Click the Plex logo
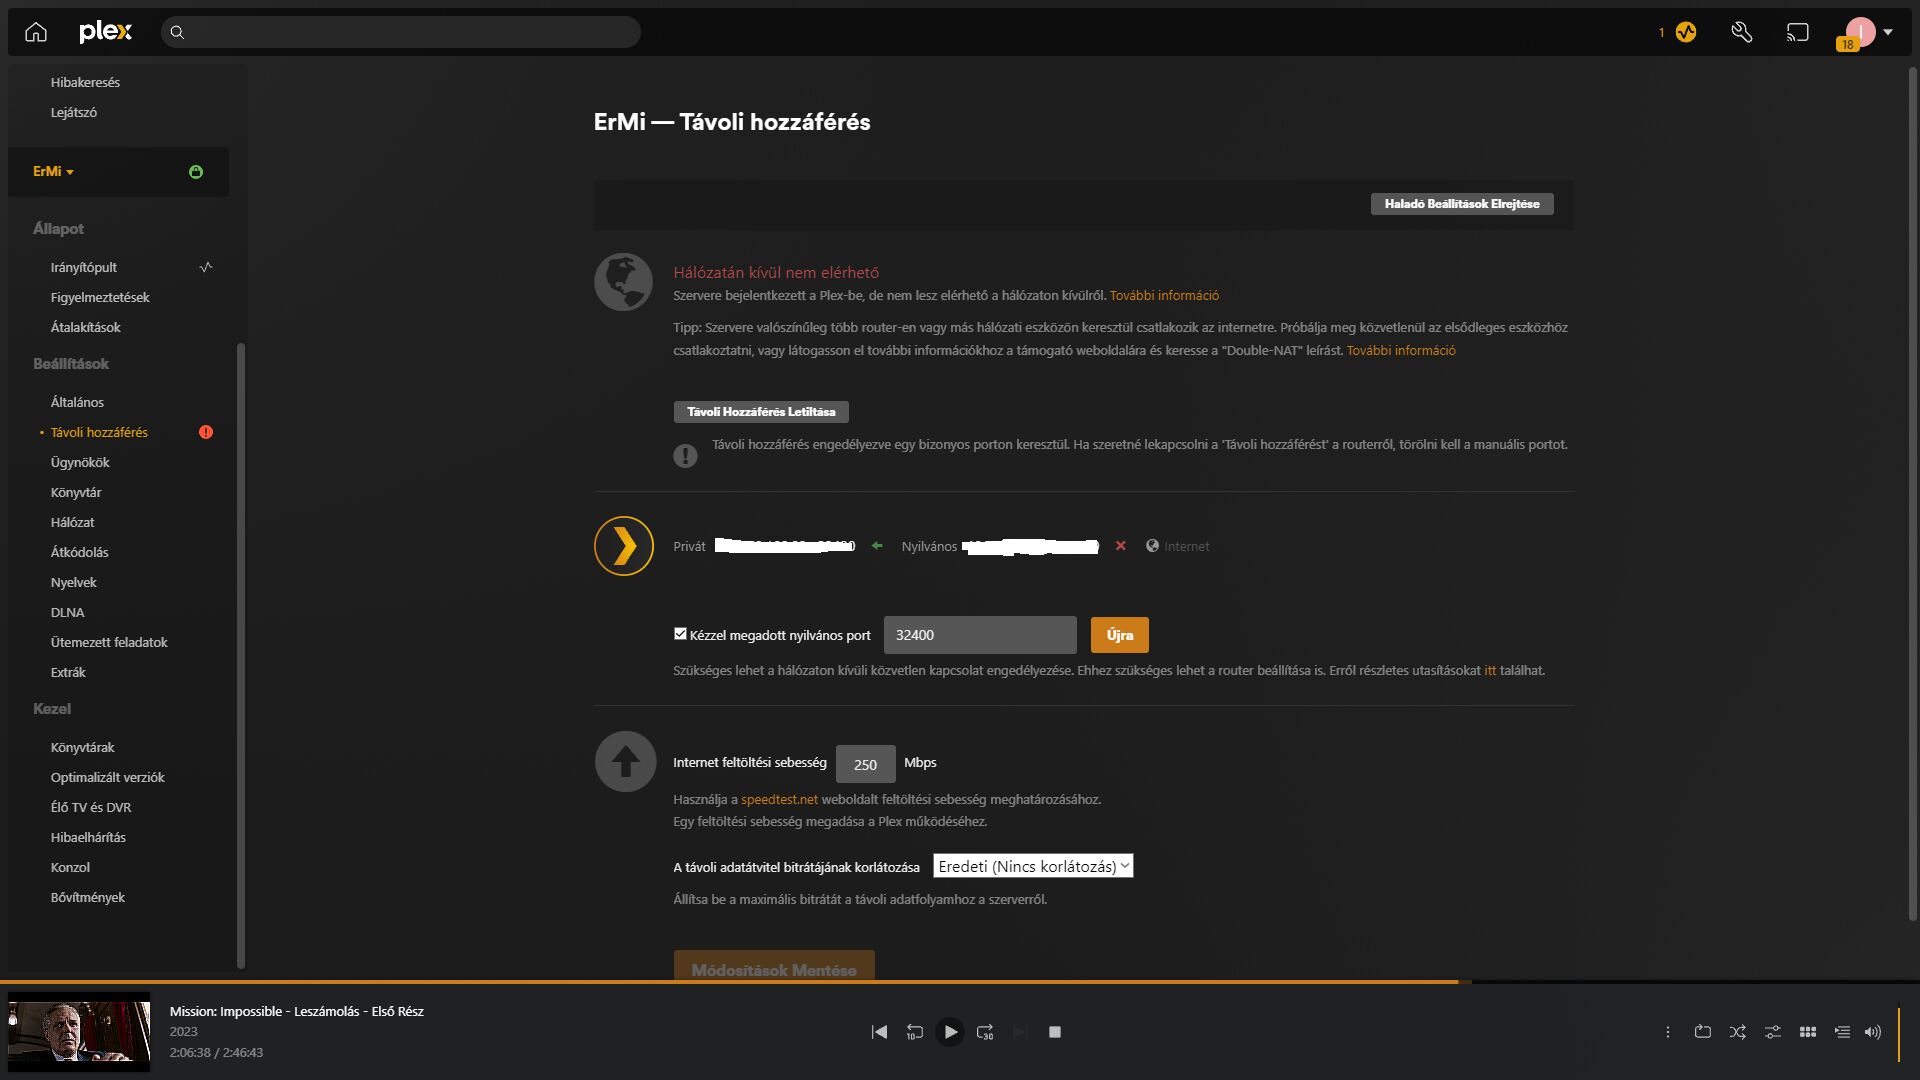This screenshot has height=1080, width=1920. point(105,32)
